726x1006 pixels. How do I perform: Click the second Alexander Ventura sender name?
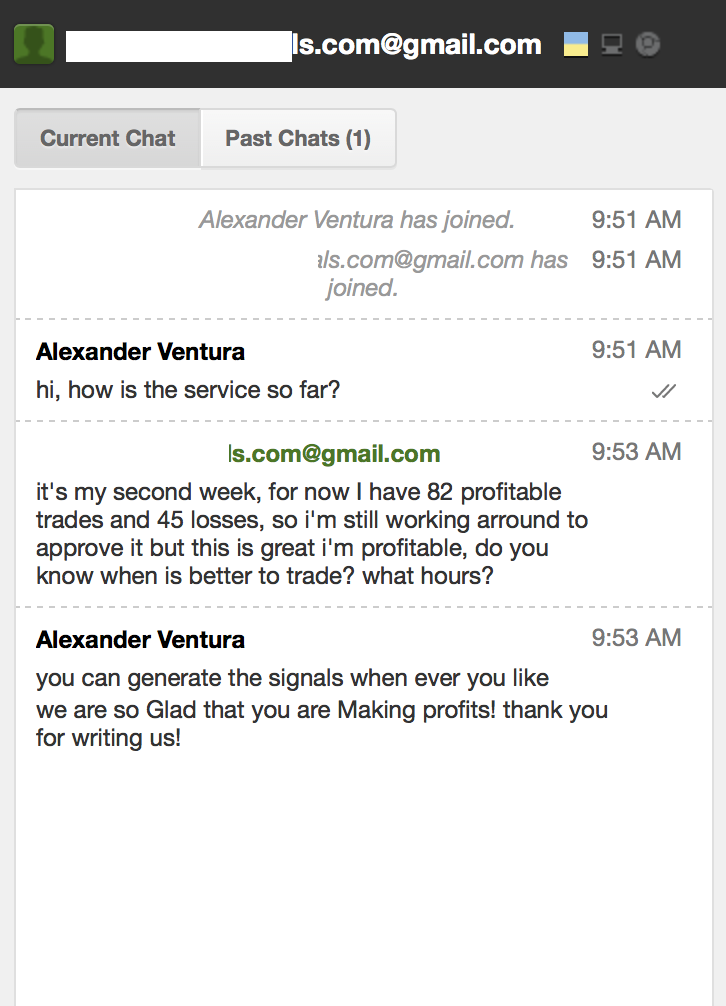coord(140,640)
